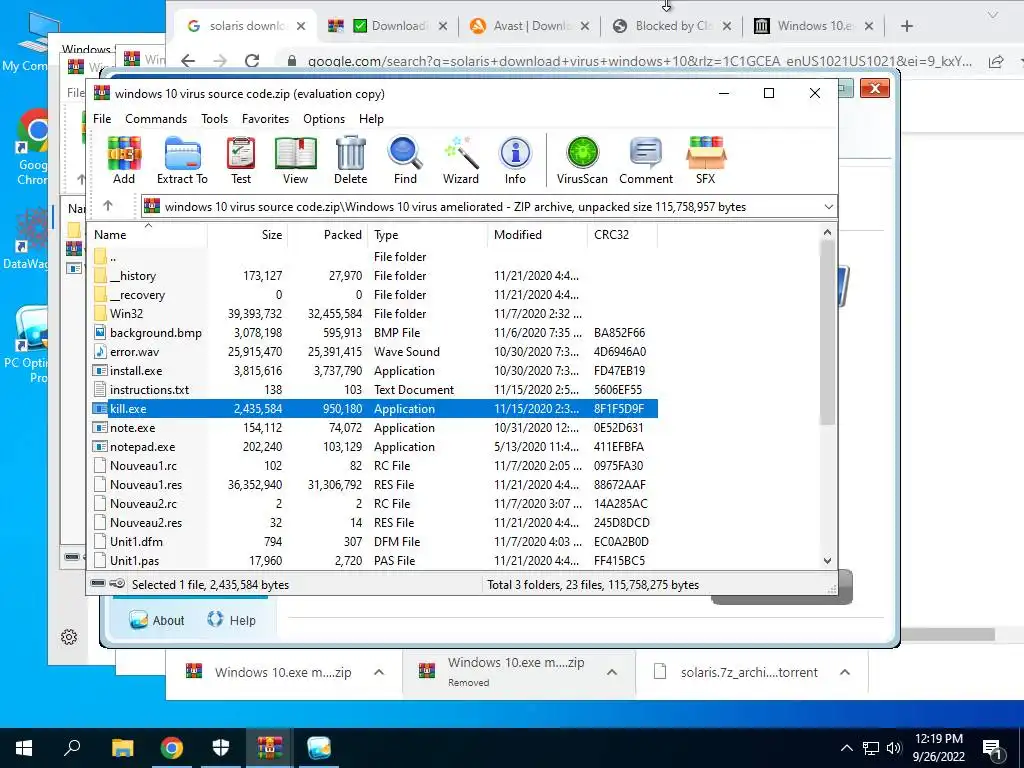Select install.exe in the archive list
1024x768 pixels.
pos(375,370)
